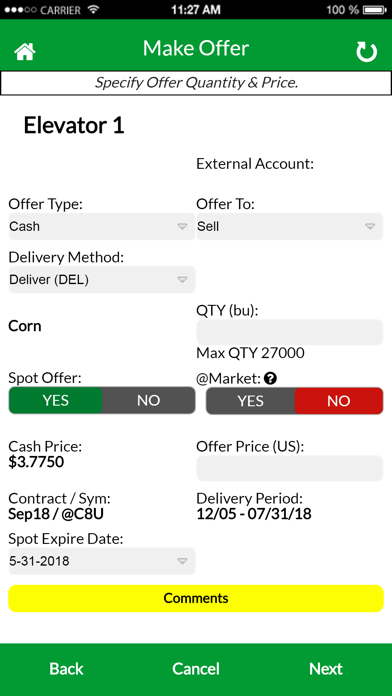The height and width of the screenshot is (696, 392).
Task: Tap Next in bottom bar
Action: [x=326, y=668]
